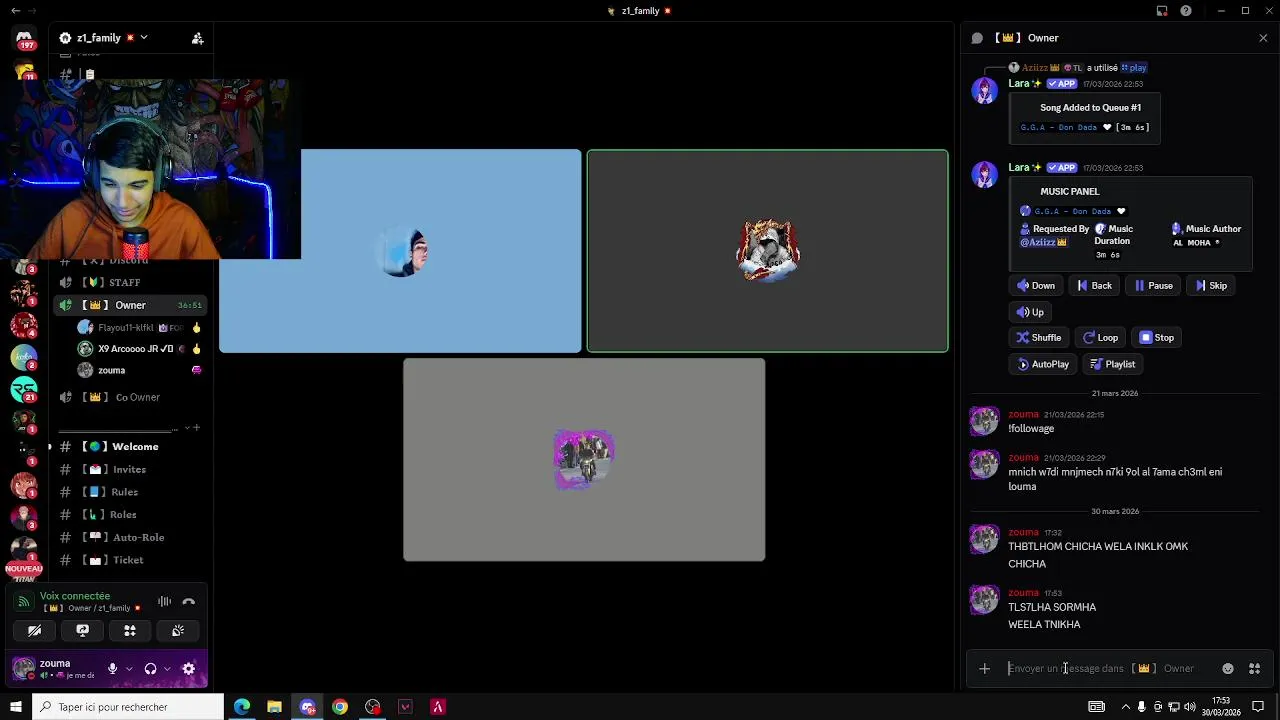The height and width of the screenshot is (720, 1280).
Task: Open the Invites text channel
Action: [x=130, y=469]
